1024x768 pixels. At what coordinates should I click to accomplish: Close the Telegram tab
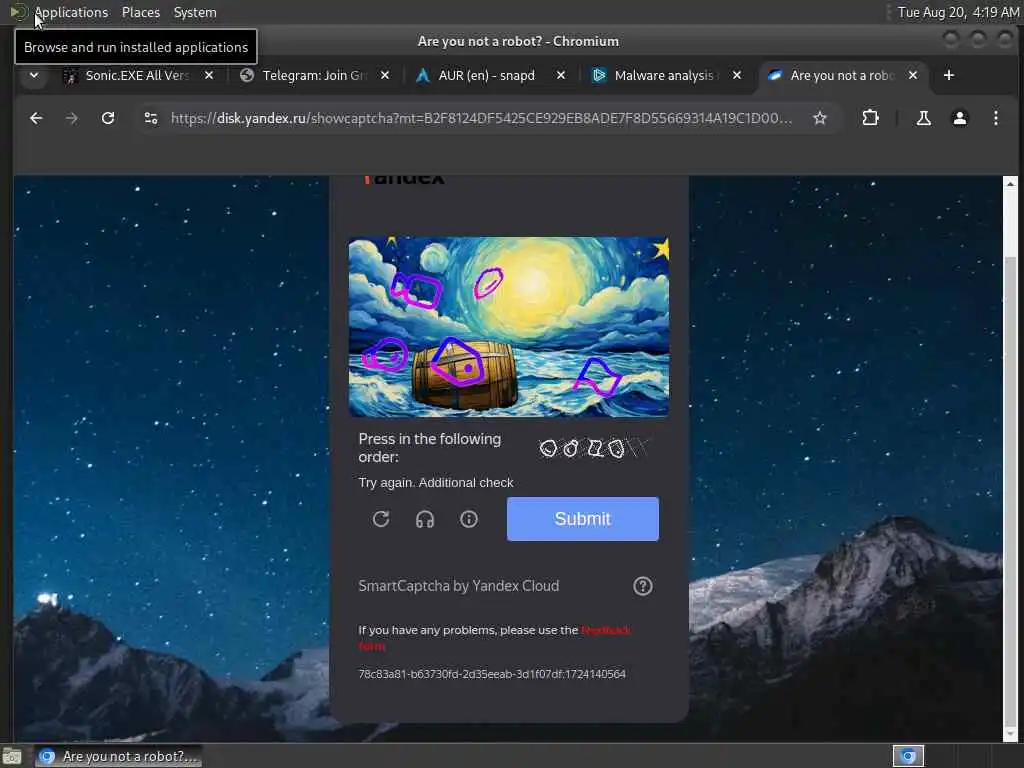(385, 75)
